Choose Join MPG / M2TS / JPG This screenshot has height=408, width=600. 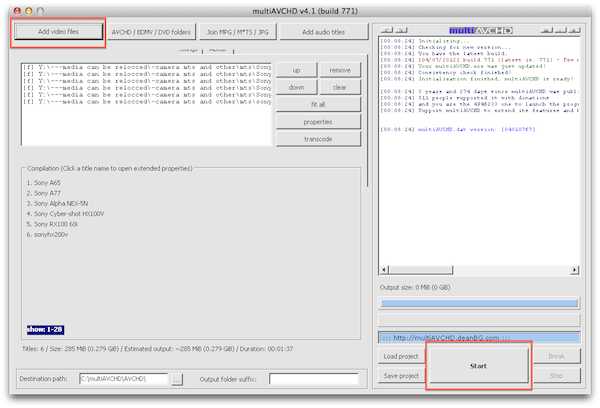[x=238, y=32]
